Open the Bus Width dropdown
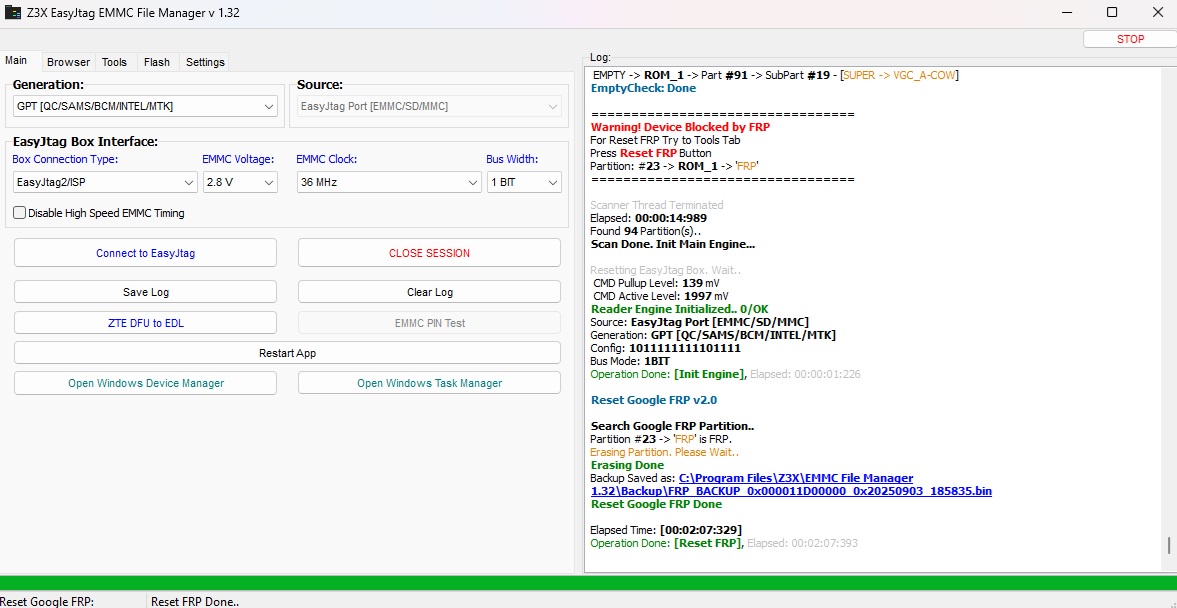The width and height of the screenshot is (1177, 608). pos(523,183)
